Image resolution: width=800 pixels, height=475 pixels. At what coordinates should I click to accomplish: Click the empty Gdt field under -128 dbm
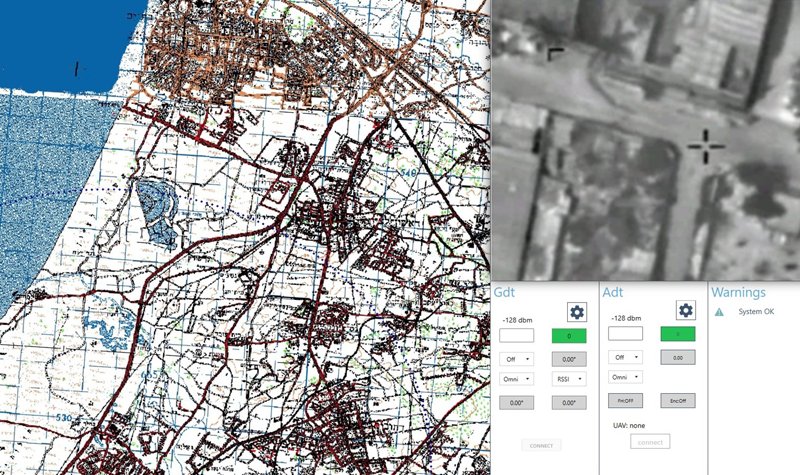pos(515,336)
